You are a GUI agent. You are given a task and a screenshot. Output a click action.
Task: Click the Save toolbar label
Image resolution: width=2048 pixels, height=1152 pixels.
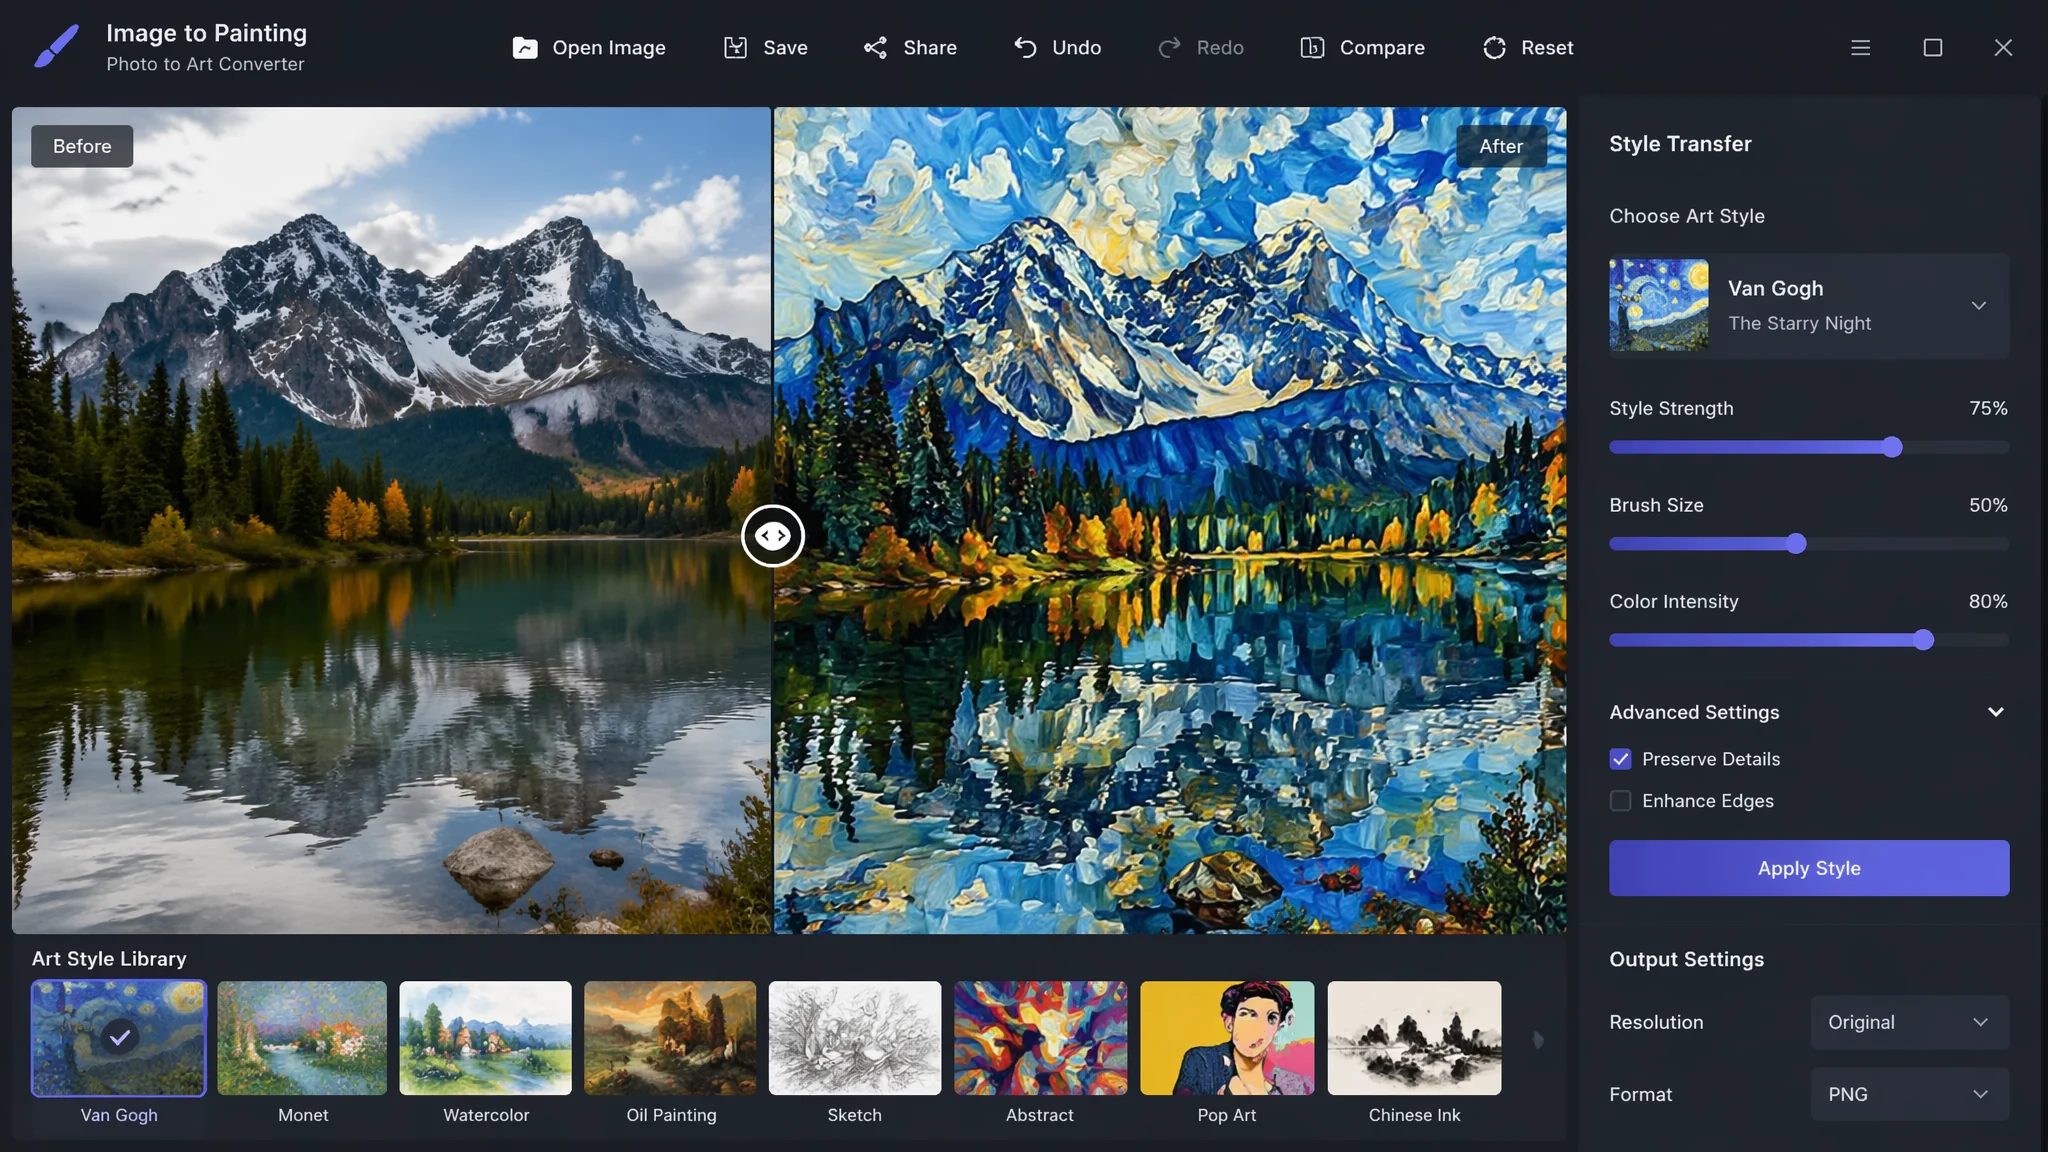[785, 48]
